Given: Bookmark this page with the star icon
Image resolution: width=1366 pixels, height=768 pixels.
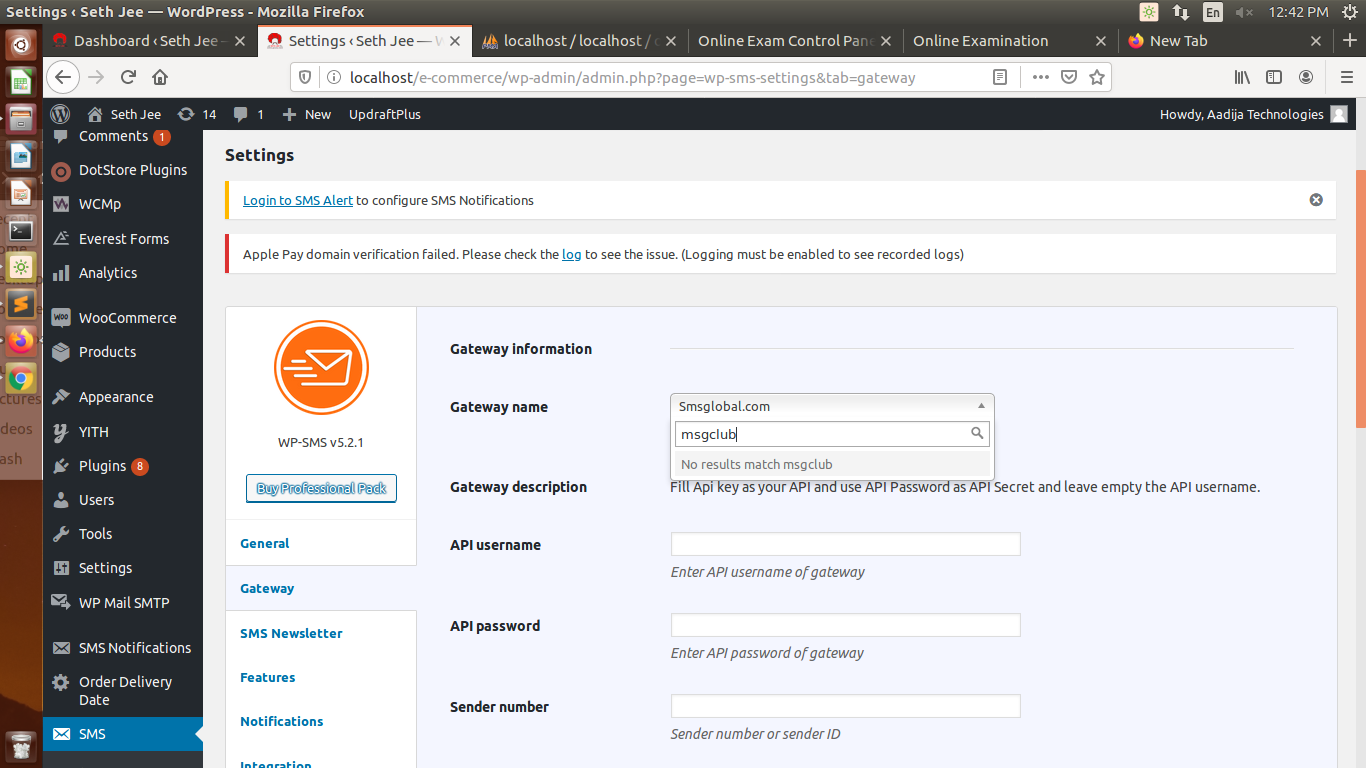Looking at the screenshot, I should click(x=1097, y=77).
